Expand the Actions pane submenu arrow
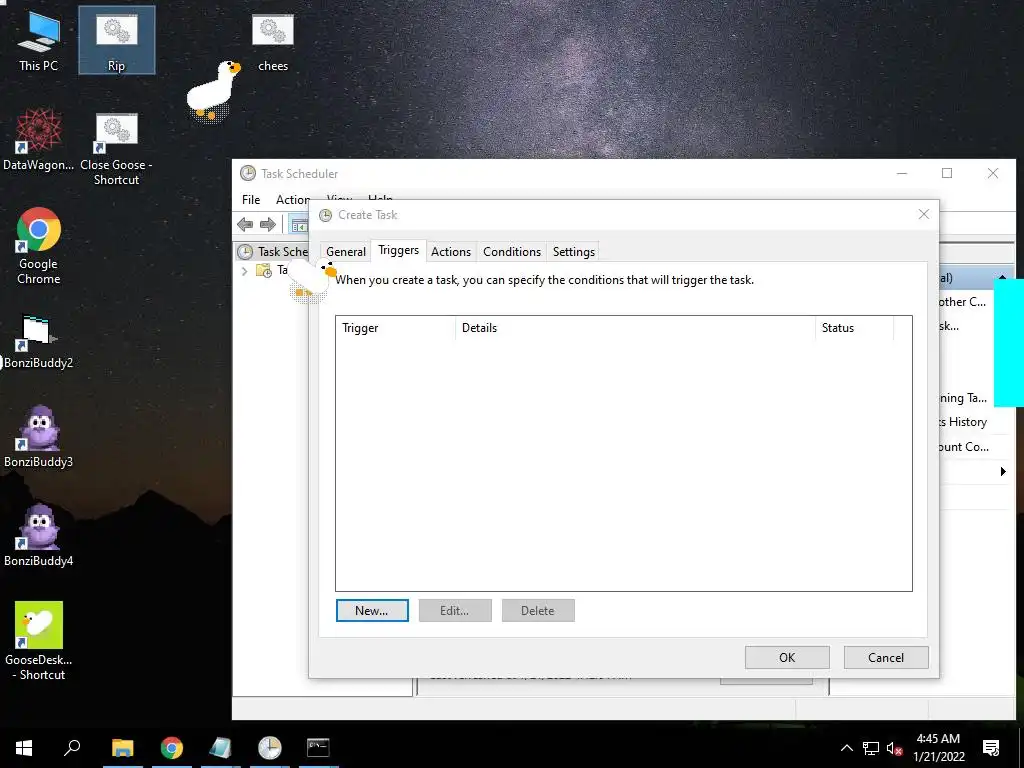 [x=1003, y=472]
